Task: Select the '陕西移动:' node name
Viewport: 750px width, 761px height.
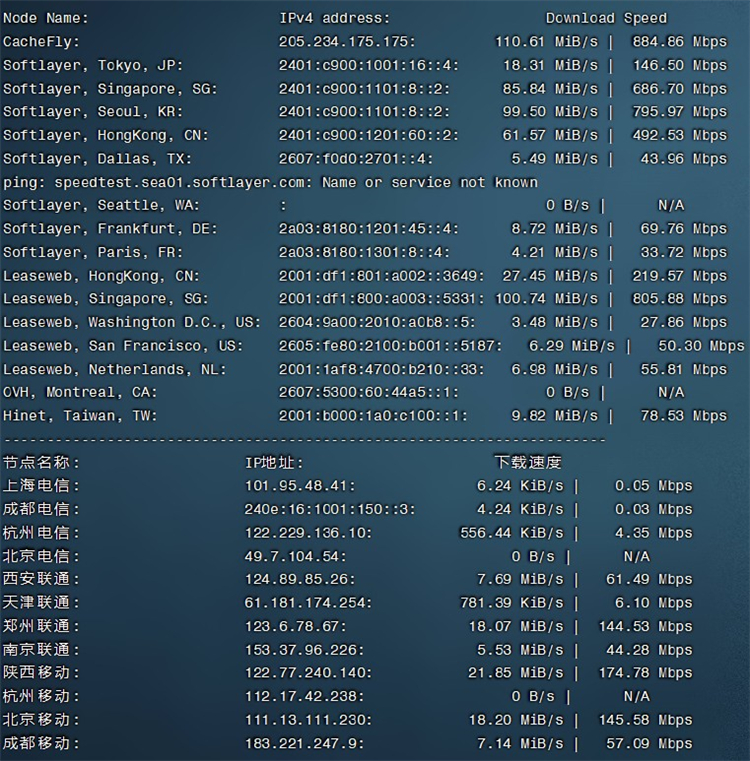Action: click(x=41, y=673)
